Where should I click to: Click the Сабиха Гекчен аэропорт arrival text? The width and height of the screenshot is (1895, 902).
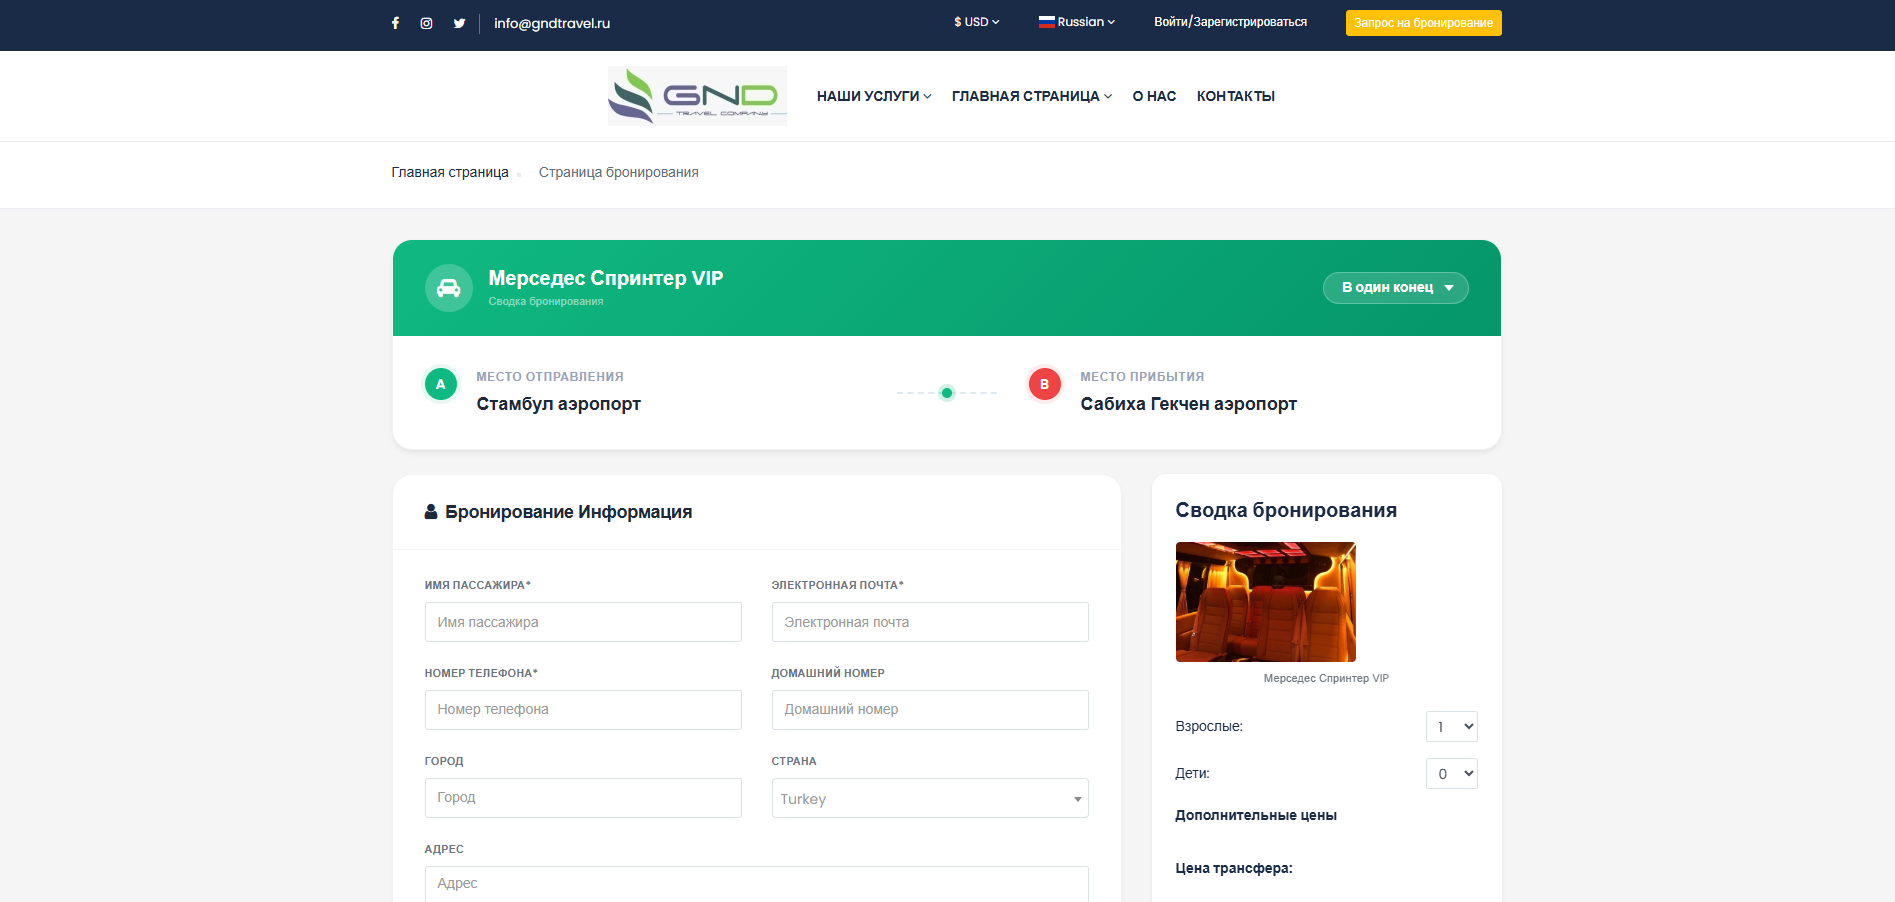[1189, 404]
